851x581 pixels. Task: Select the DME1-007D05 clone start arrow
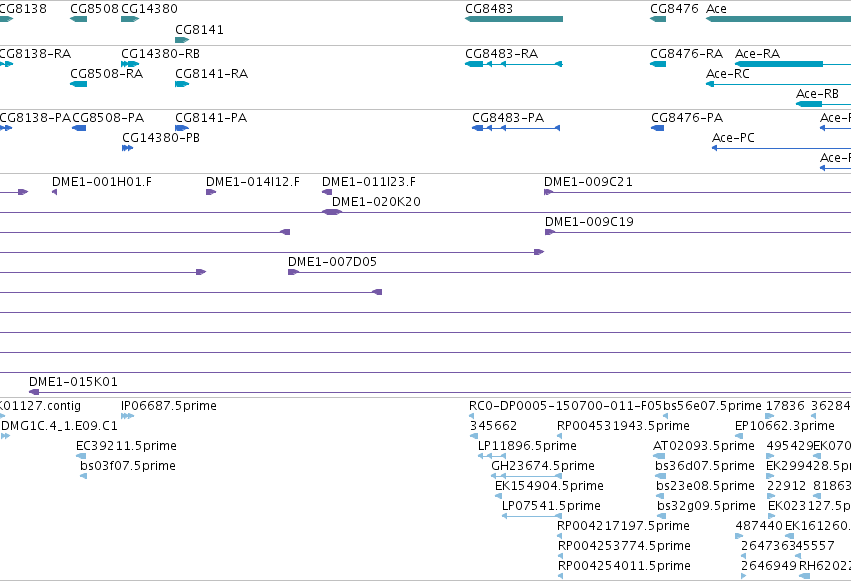pos(293,272)
